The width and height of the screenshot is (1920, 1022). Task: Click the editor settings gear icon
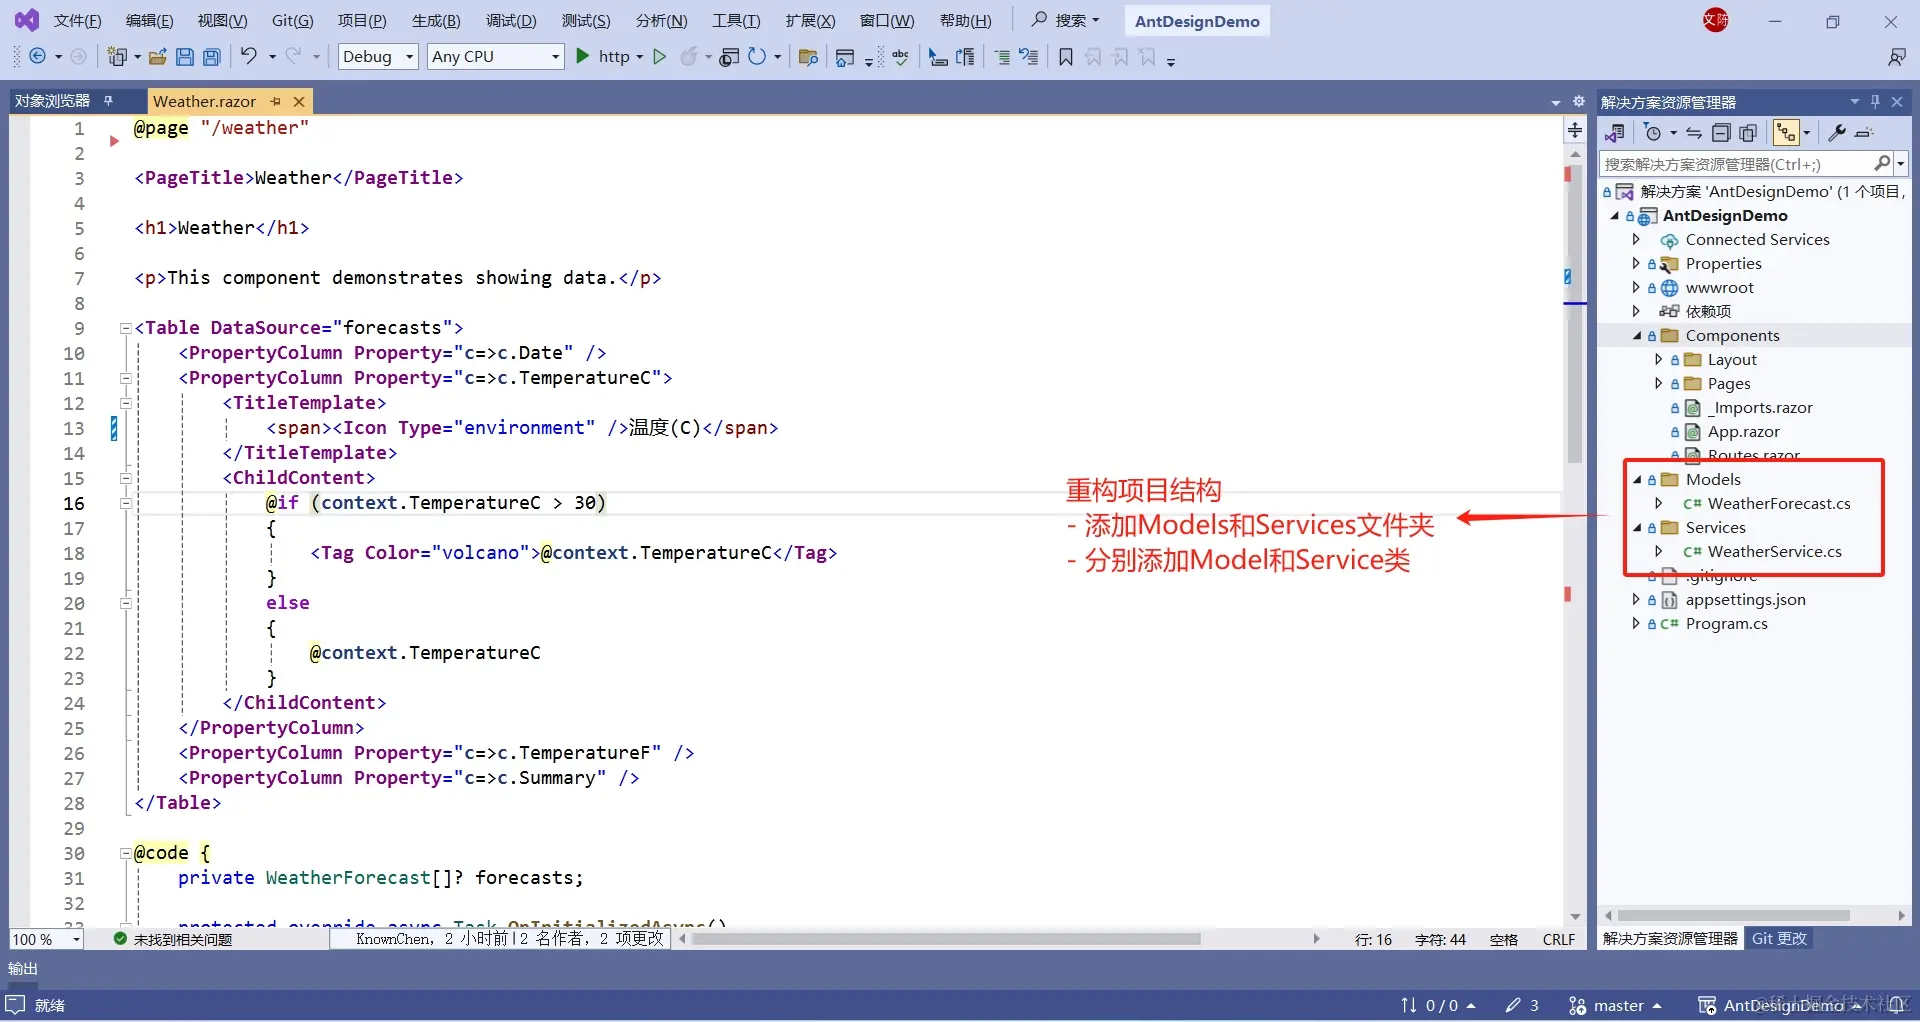[x=1579, y=101]
